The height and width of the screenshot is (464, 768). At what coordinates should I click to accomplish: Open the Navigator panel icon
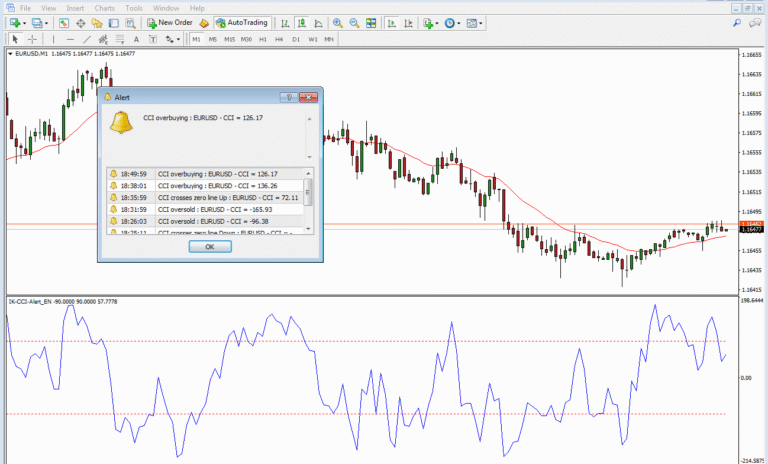[97, 23]
